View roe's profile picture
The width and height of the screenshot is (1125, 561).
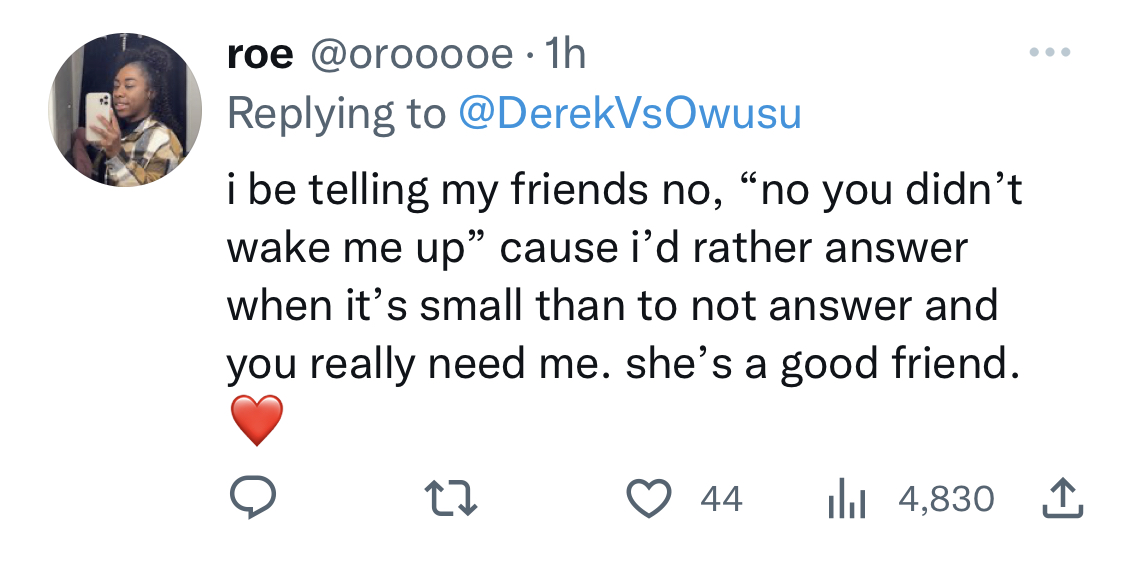point(125,110)
